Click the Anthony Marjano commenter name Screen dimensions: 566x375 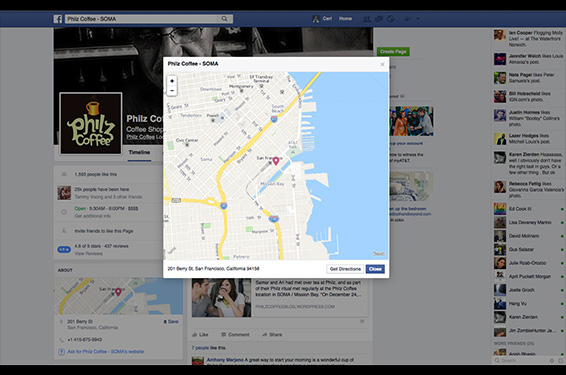pos(225,360)
